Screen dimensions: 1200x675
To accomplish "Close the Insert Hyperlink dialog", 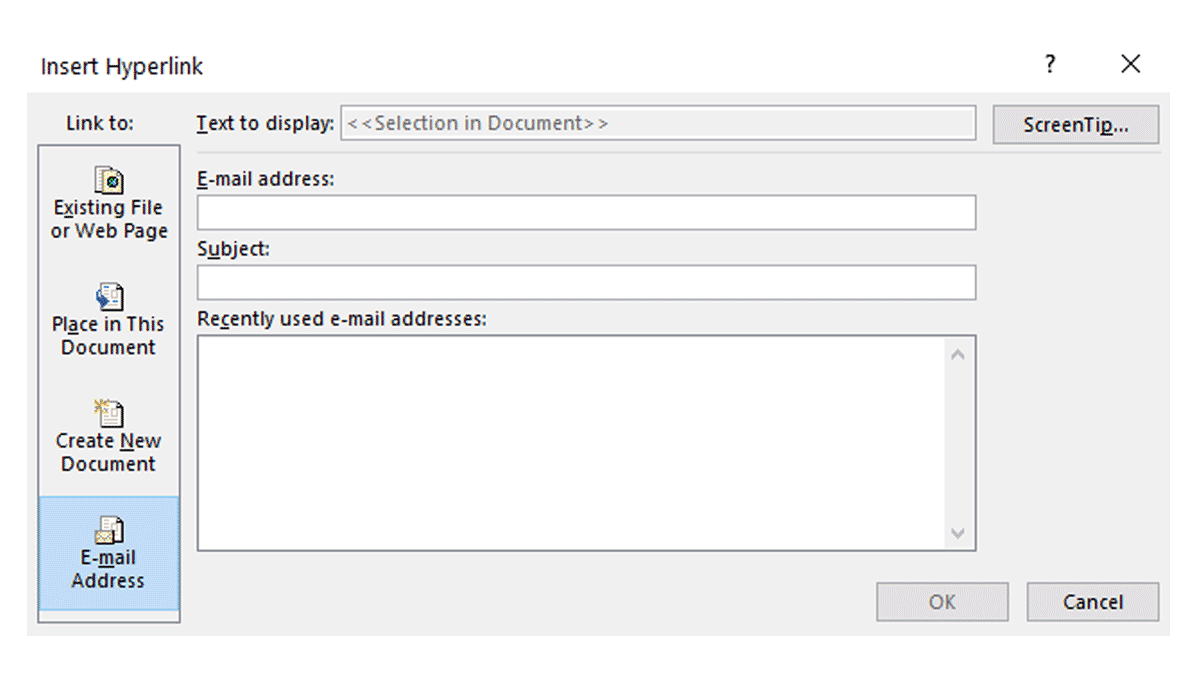I will point(1131,65).
